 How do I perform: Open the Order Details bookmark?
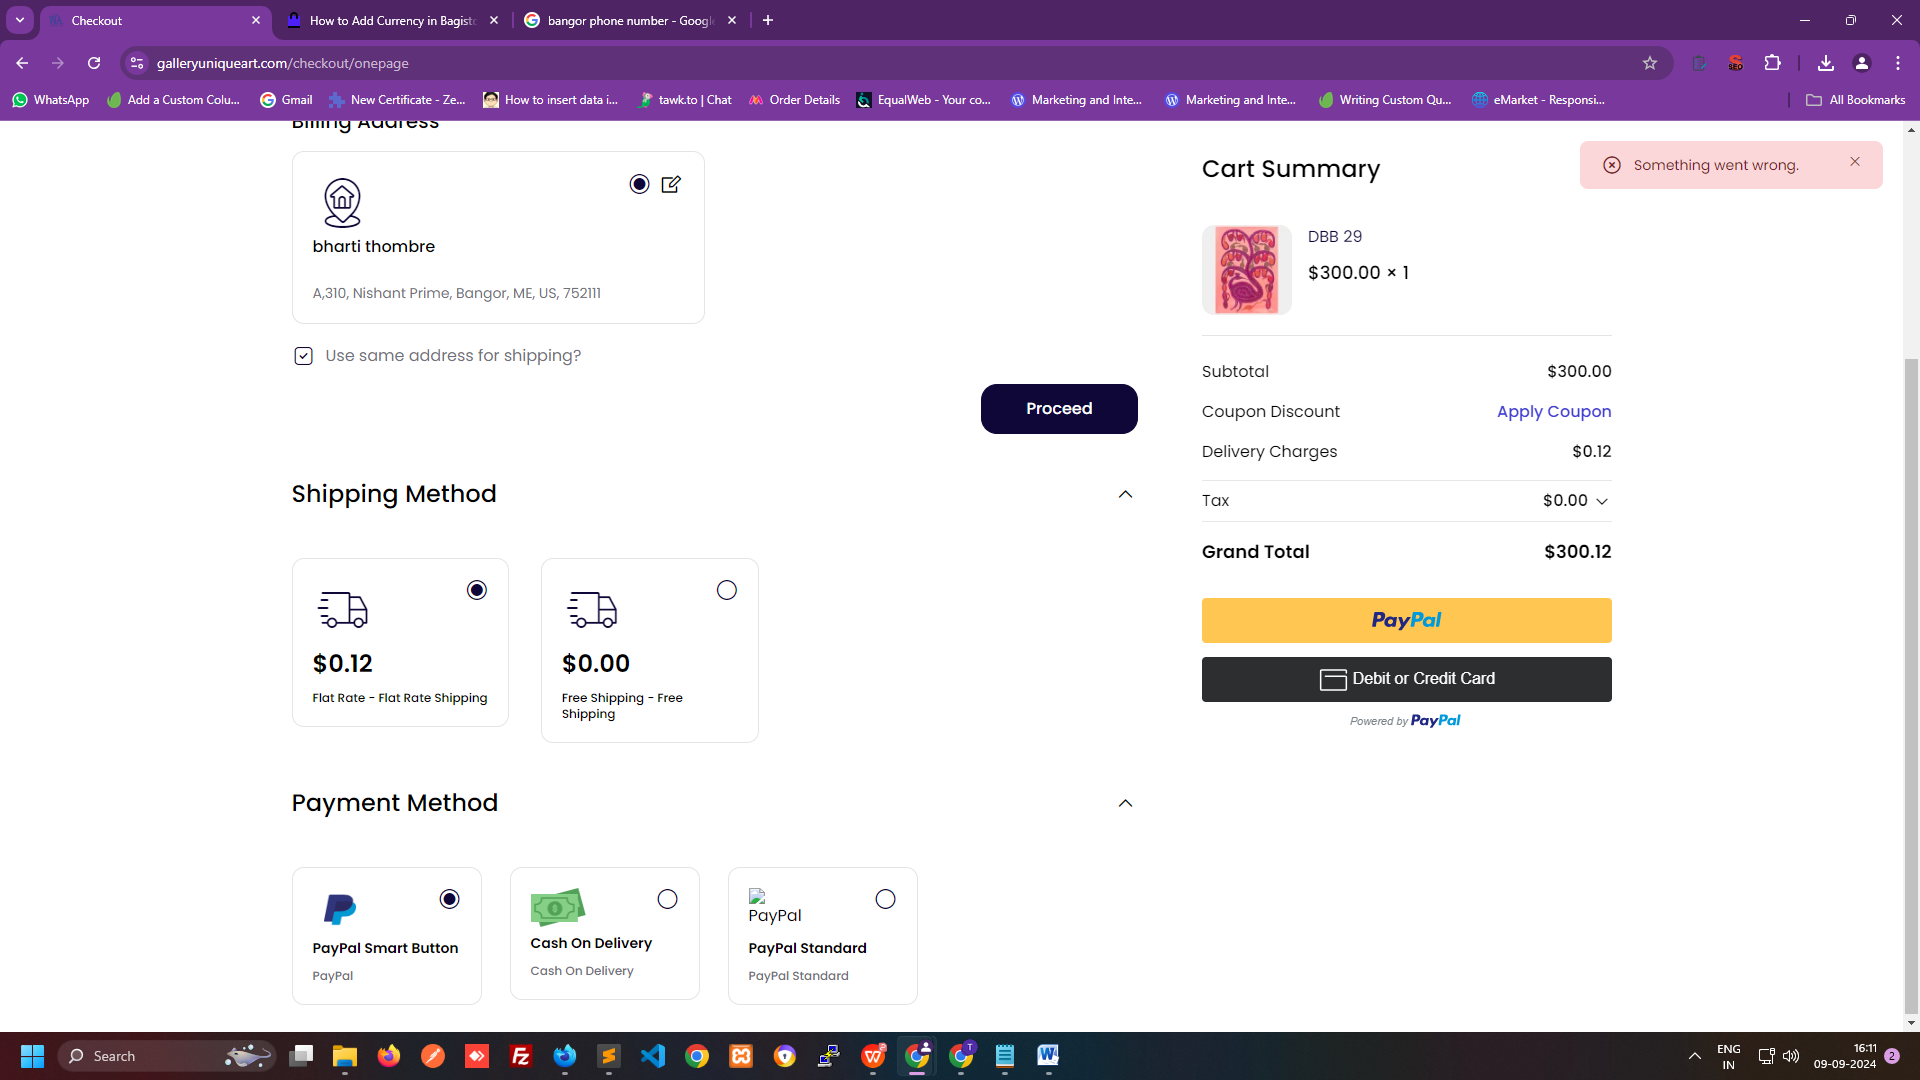794,100
